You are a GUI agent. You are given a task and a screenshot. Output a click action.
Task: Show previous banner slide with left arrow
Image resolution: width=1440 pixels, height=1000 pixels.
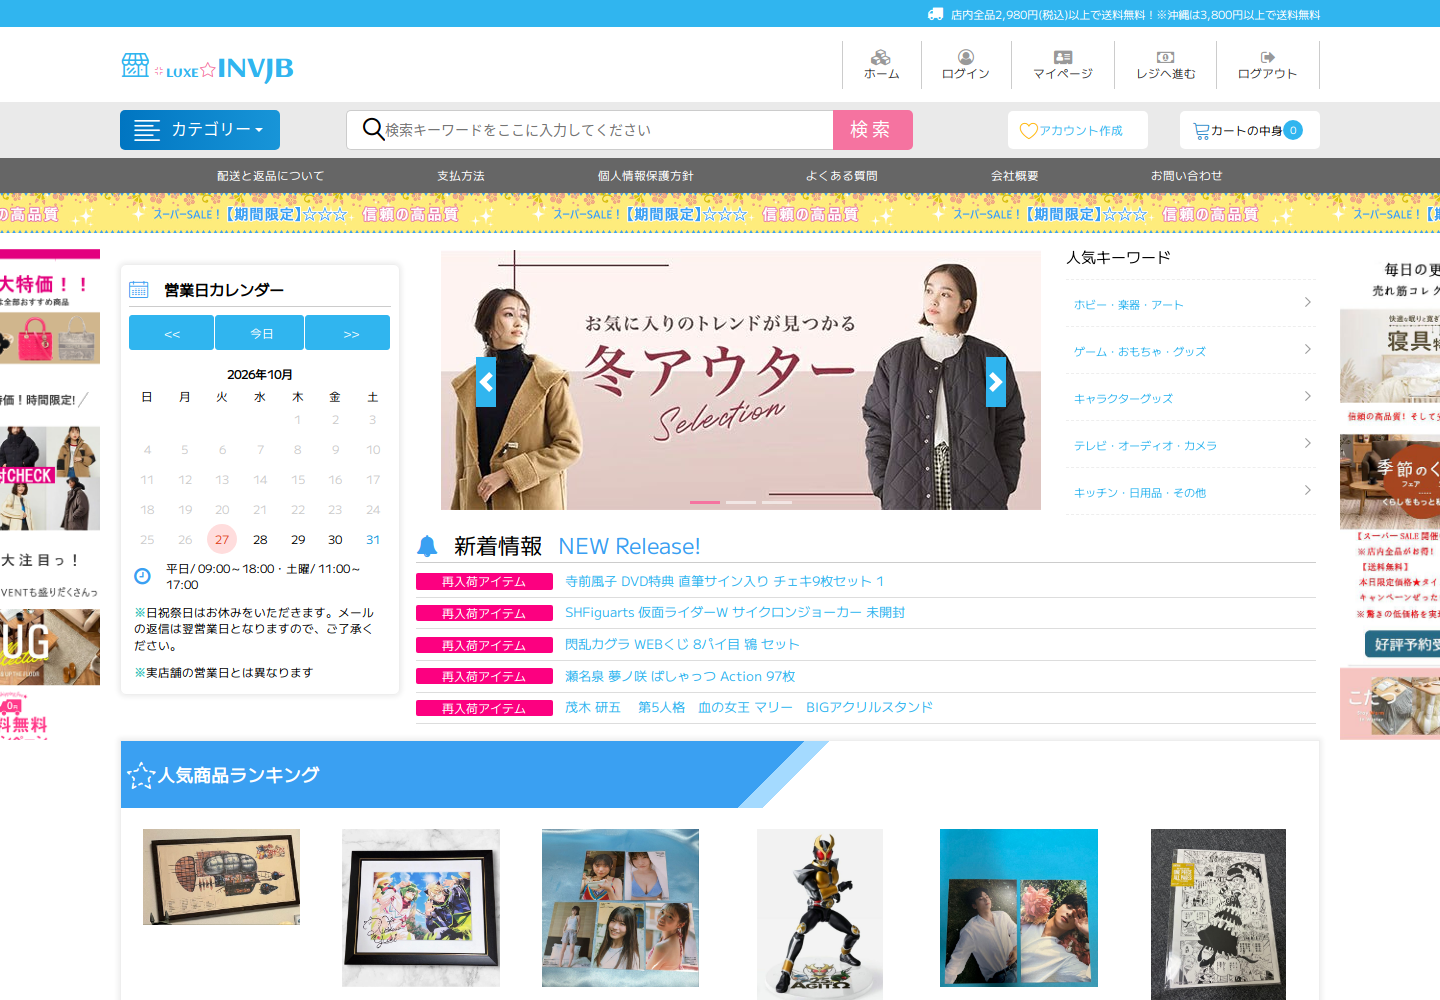486,382
